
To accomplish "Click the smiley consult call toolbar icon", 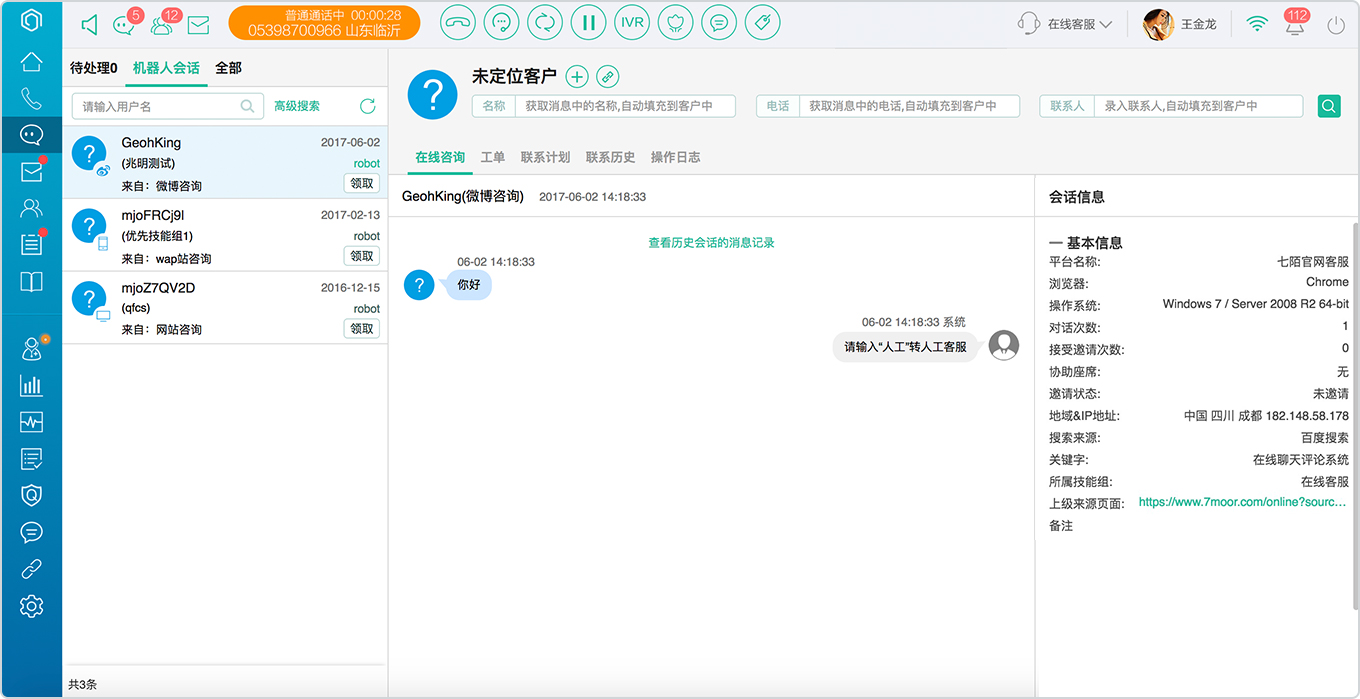I will tap(501, 23).
